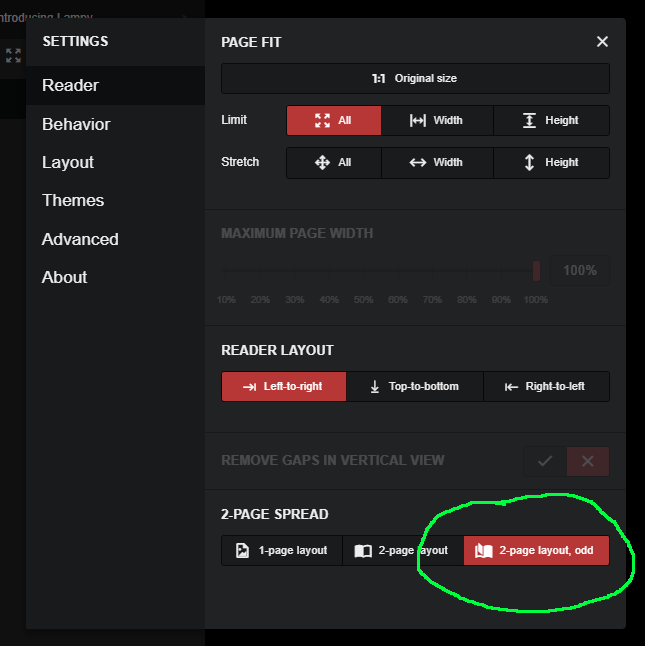Choose Right-to-left reader layout
The height and width of the screenshot is (646, 645).
tap(546, 386)
